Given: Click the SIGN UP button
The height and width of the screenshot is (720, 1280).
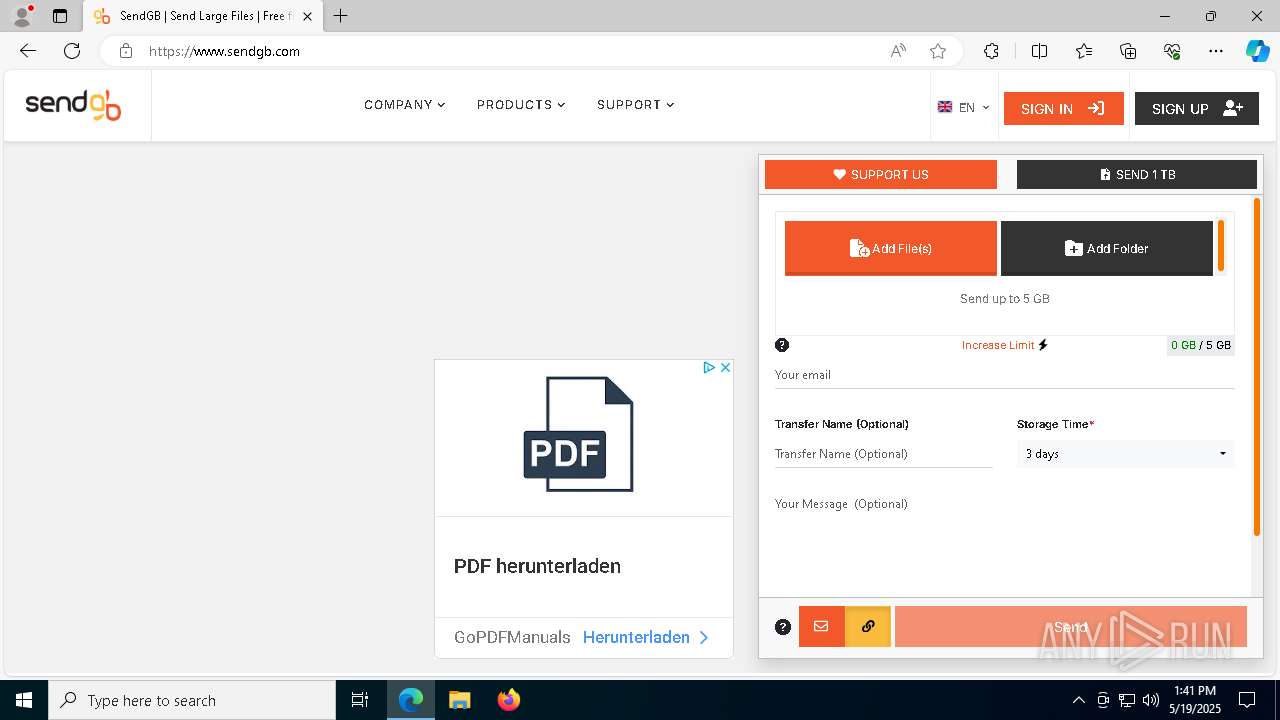Looking at the screenshot, I should [1197, 109].
